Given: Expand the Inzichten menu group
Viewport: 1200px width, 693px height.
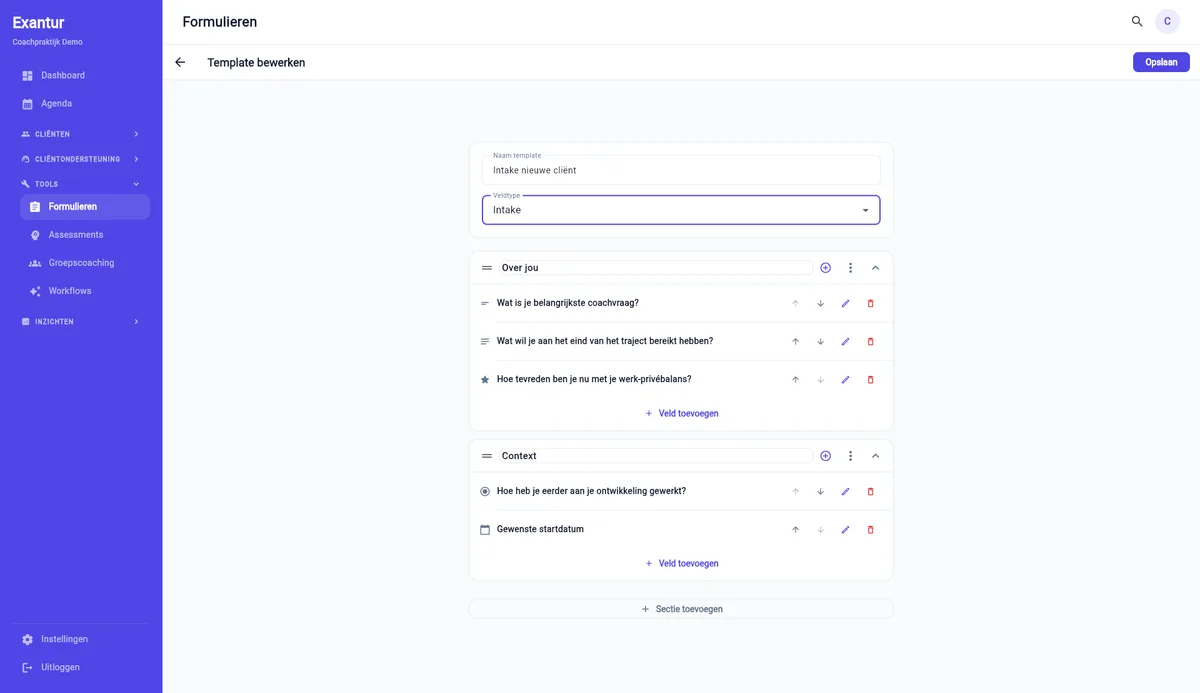Looking at the screenshot, I should [x=81, y=322].
